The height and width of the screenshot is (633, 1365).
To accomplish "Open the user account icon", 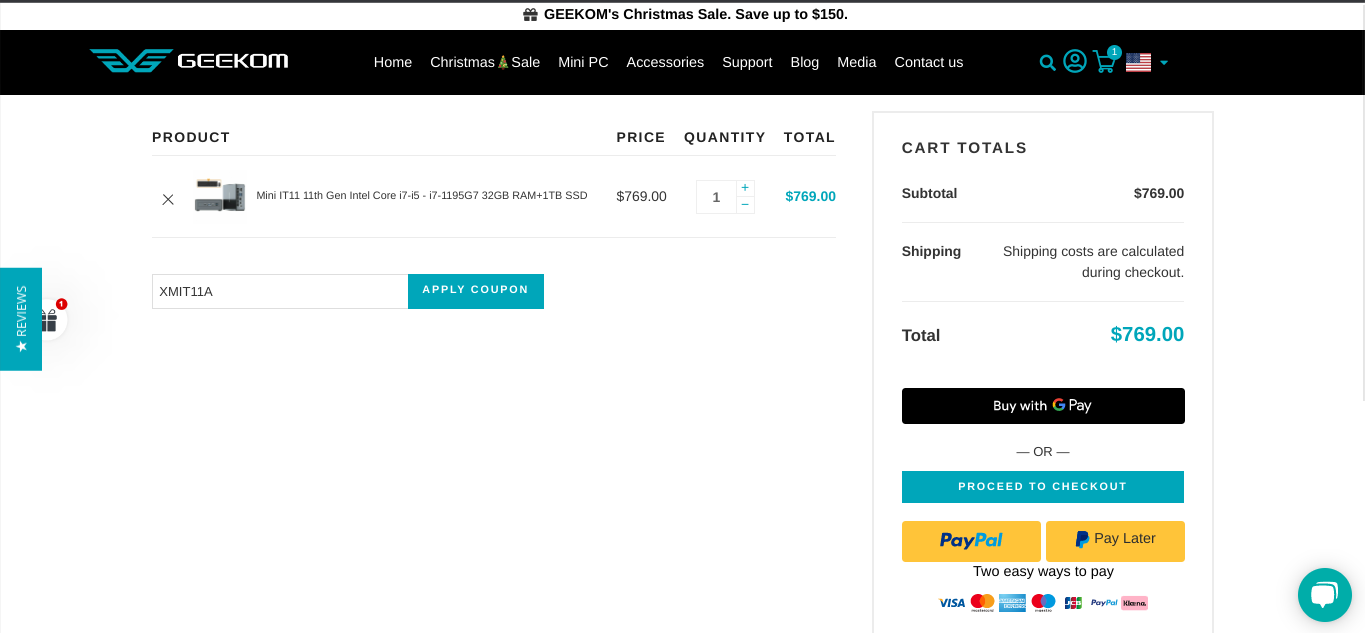I will [x=1075, y=61].
